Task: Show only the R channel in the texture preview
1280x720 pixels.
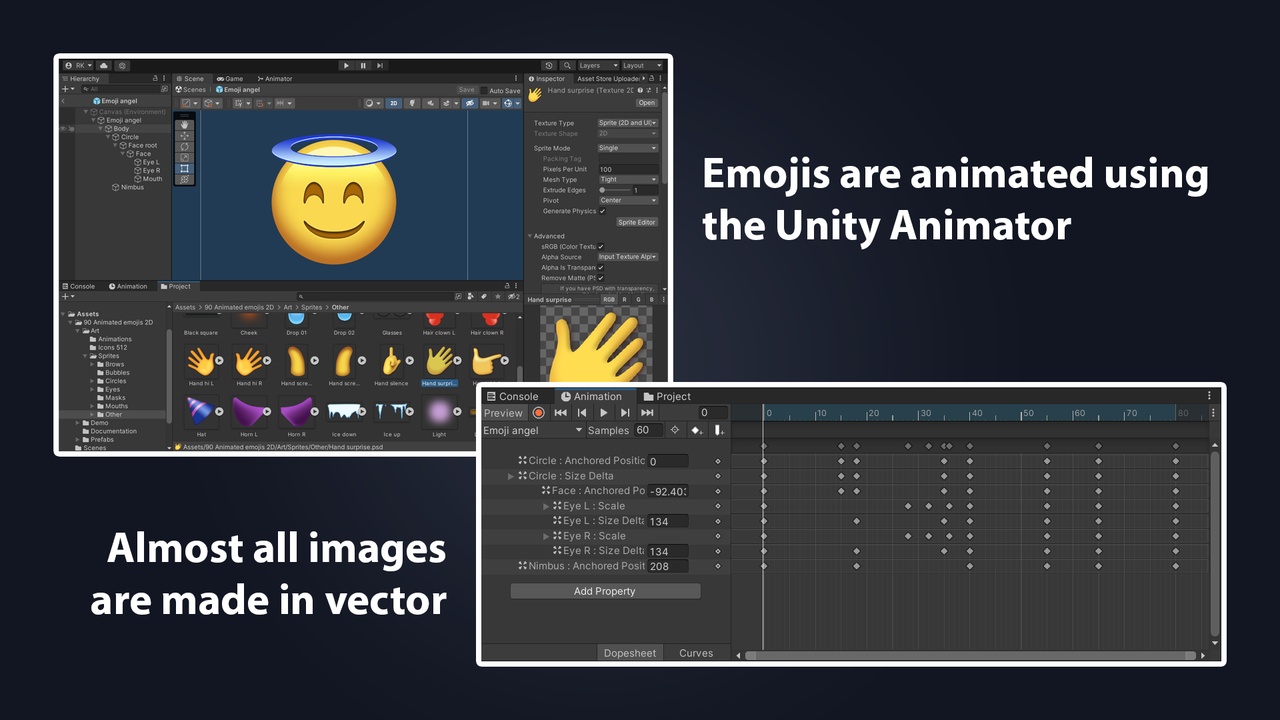Action: [625, 299]
